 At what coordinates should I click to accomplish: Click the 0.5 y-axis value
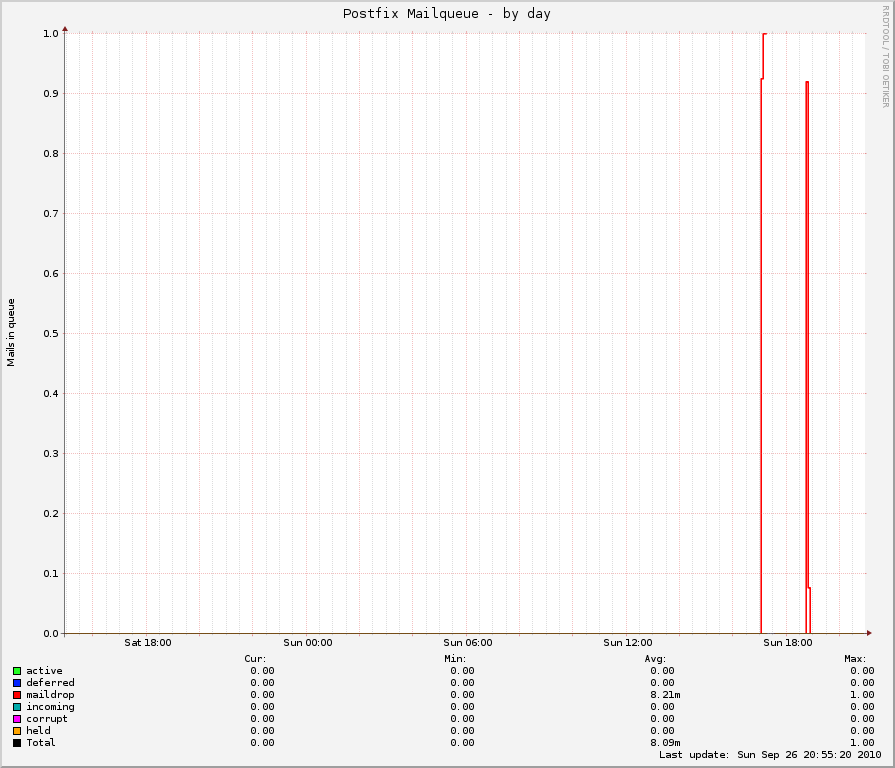click(51, 334)
